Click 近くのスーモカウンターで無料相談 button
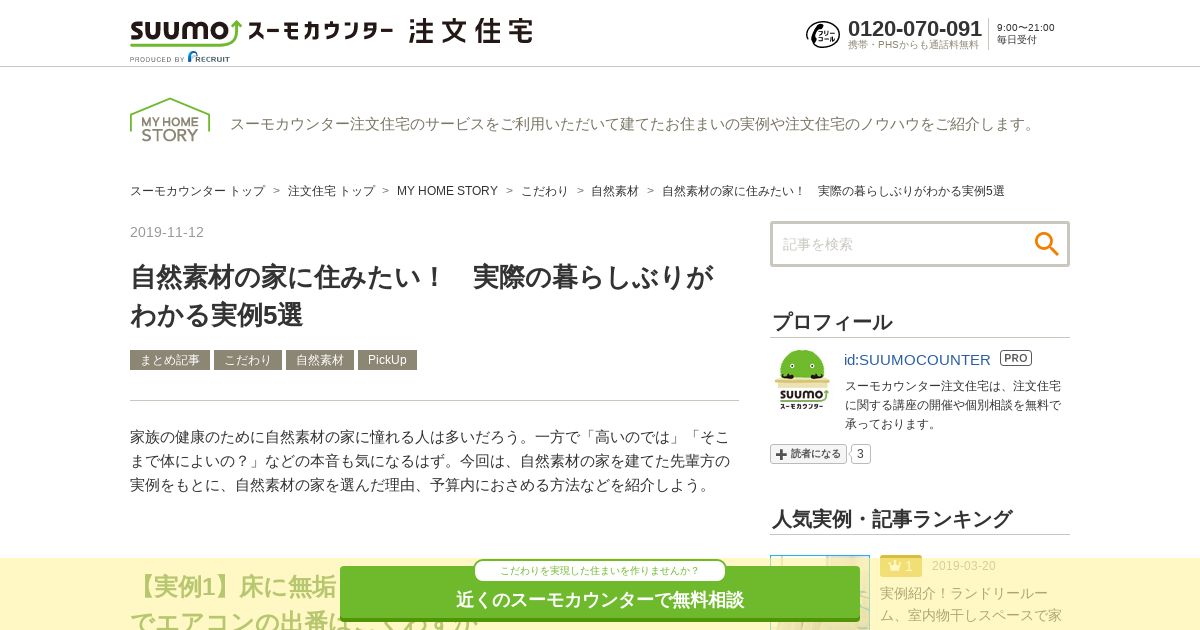The width and height of the screenshot is (1200, 630). [x=600, y=595]
